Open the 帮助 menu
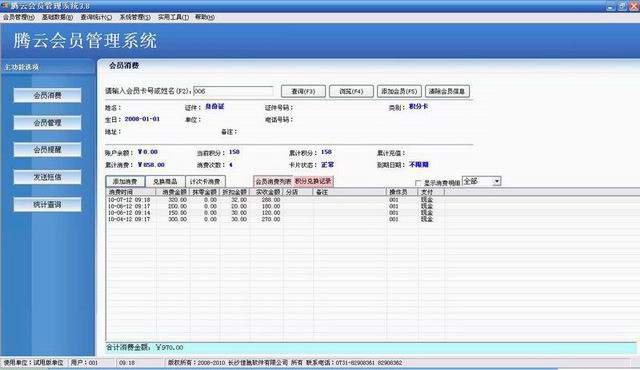Image resolution: width=640 pixels, height=370 pixels. (x=205, y=17)
